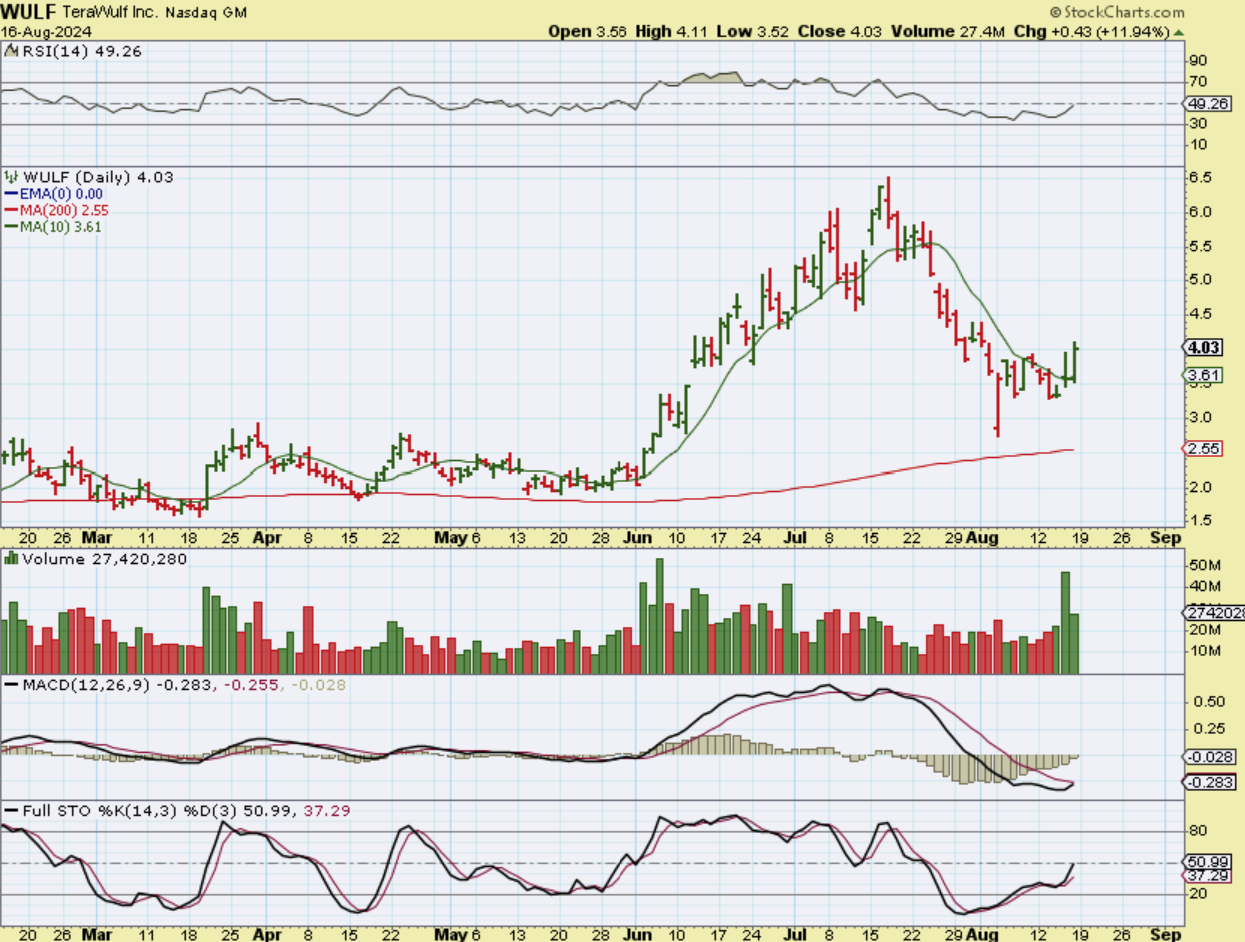The image size is (1245, 942).
Task: Click the 4.03 last price tag
Action: point(1202,348)
